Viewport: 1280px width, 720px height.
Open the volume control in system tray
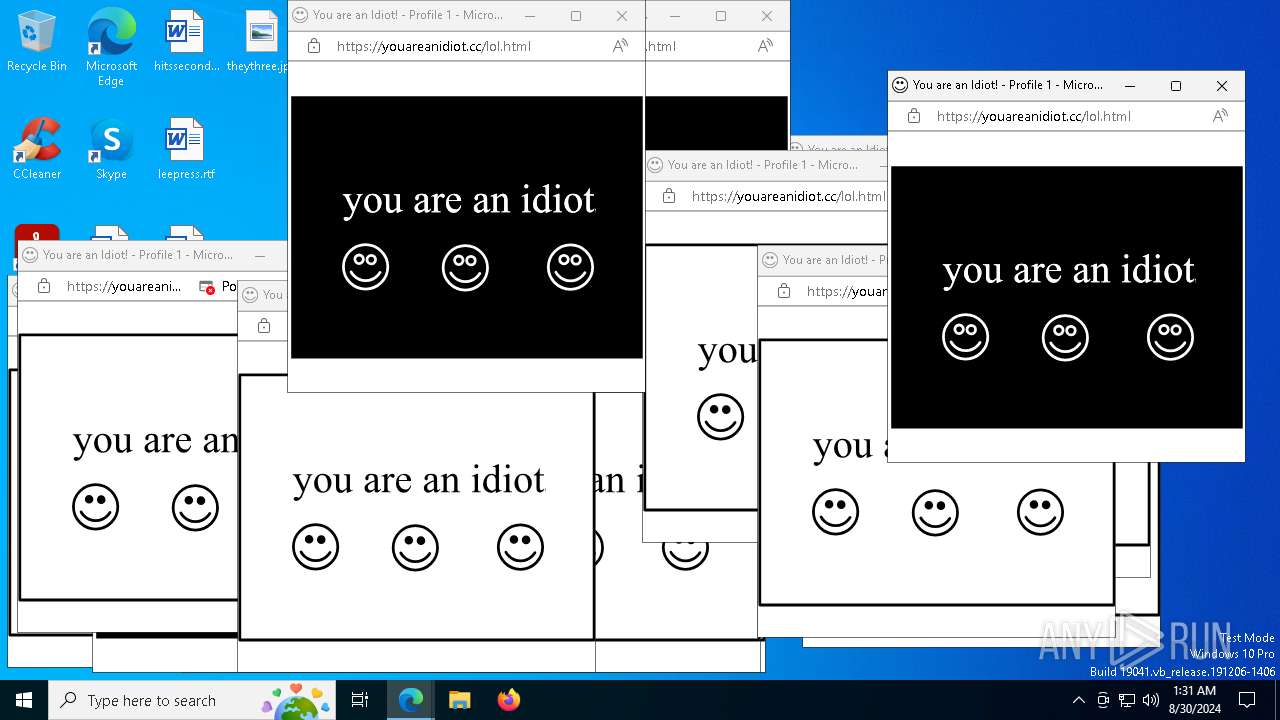tap(1151, 700)
